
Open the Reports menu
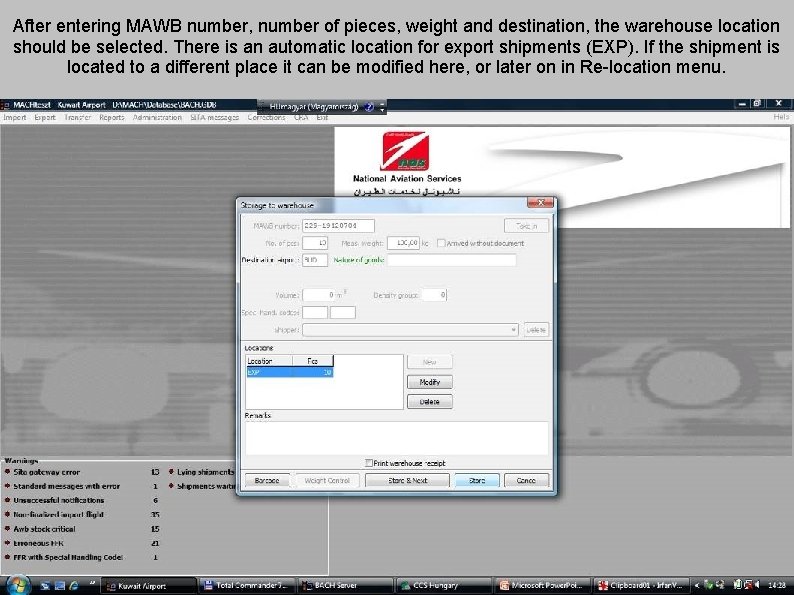(x=111, y=117)
